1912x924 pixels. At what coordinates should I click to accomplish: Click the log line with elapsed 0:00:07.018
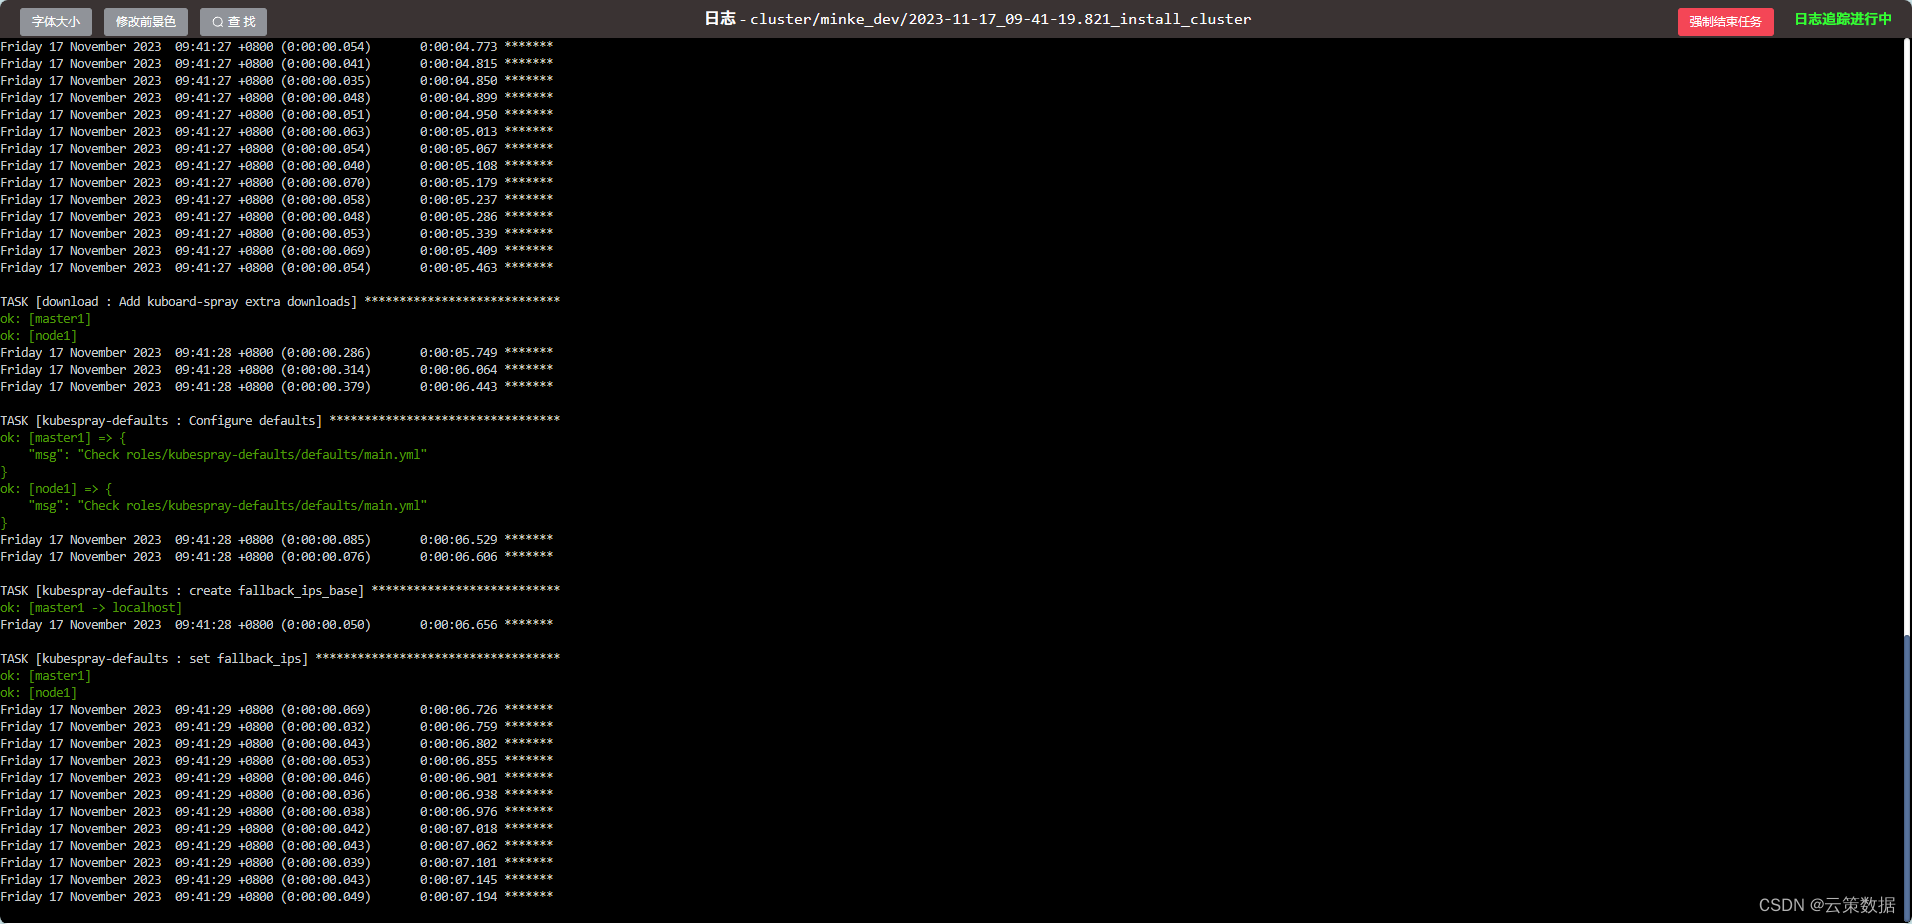(277, 828)
